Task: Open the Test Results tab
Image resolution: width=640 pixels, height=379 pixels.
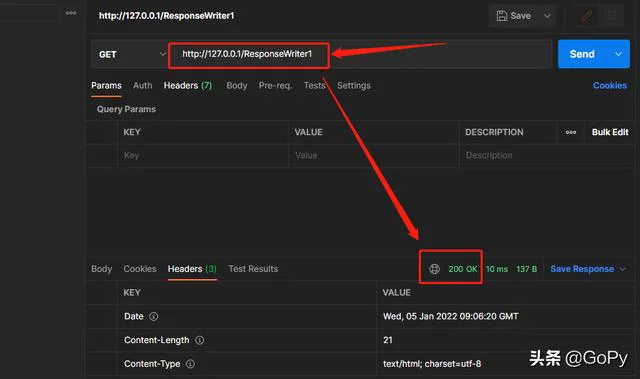Action: [x=253, y=269]
